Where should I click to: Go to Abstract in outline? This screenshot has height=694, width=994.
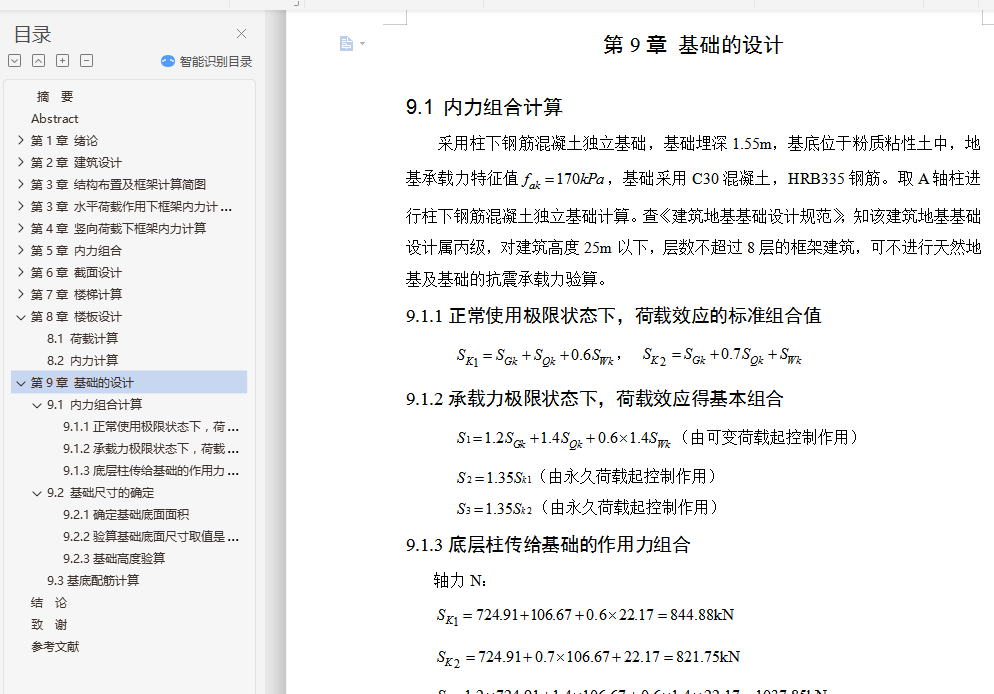55,119
